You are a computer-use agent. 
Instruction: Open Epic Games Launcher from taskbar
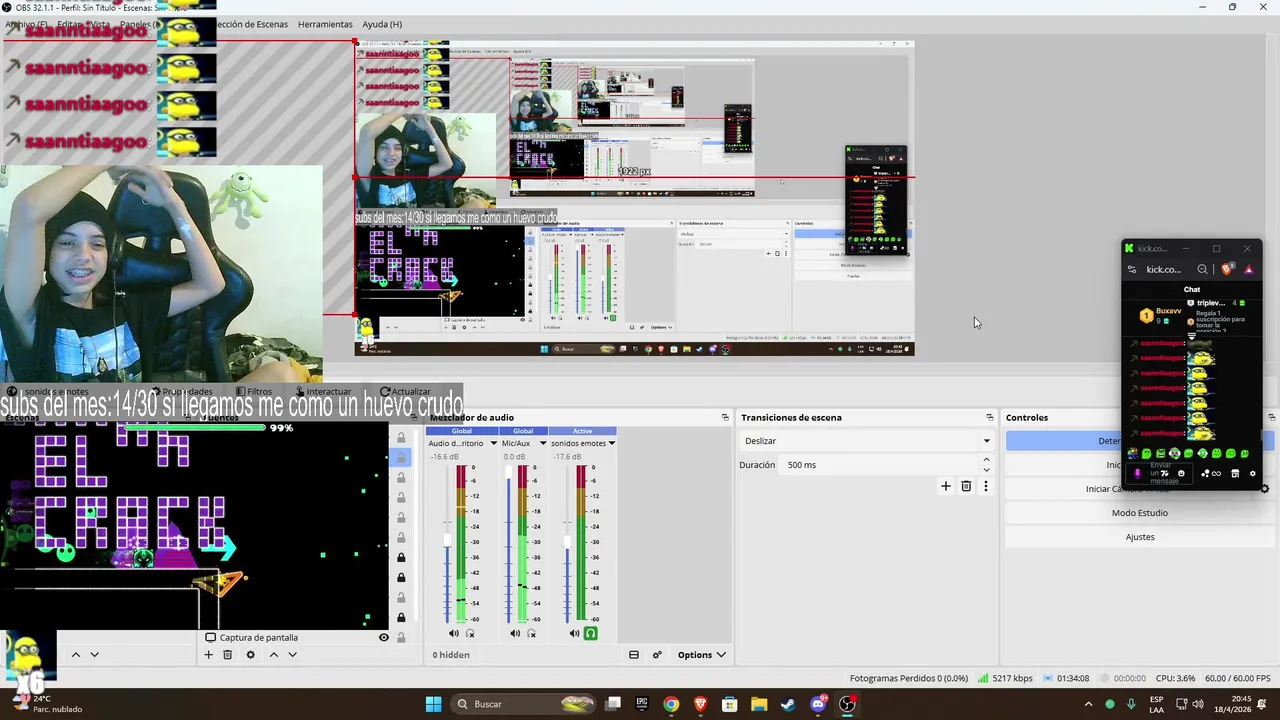642,704
